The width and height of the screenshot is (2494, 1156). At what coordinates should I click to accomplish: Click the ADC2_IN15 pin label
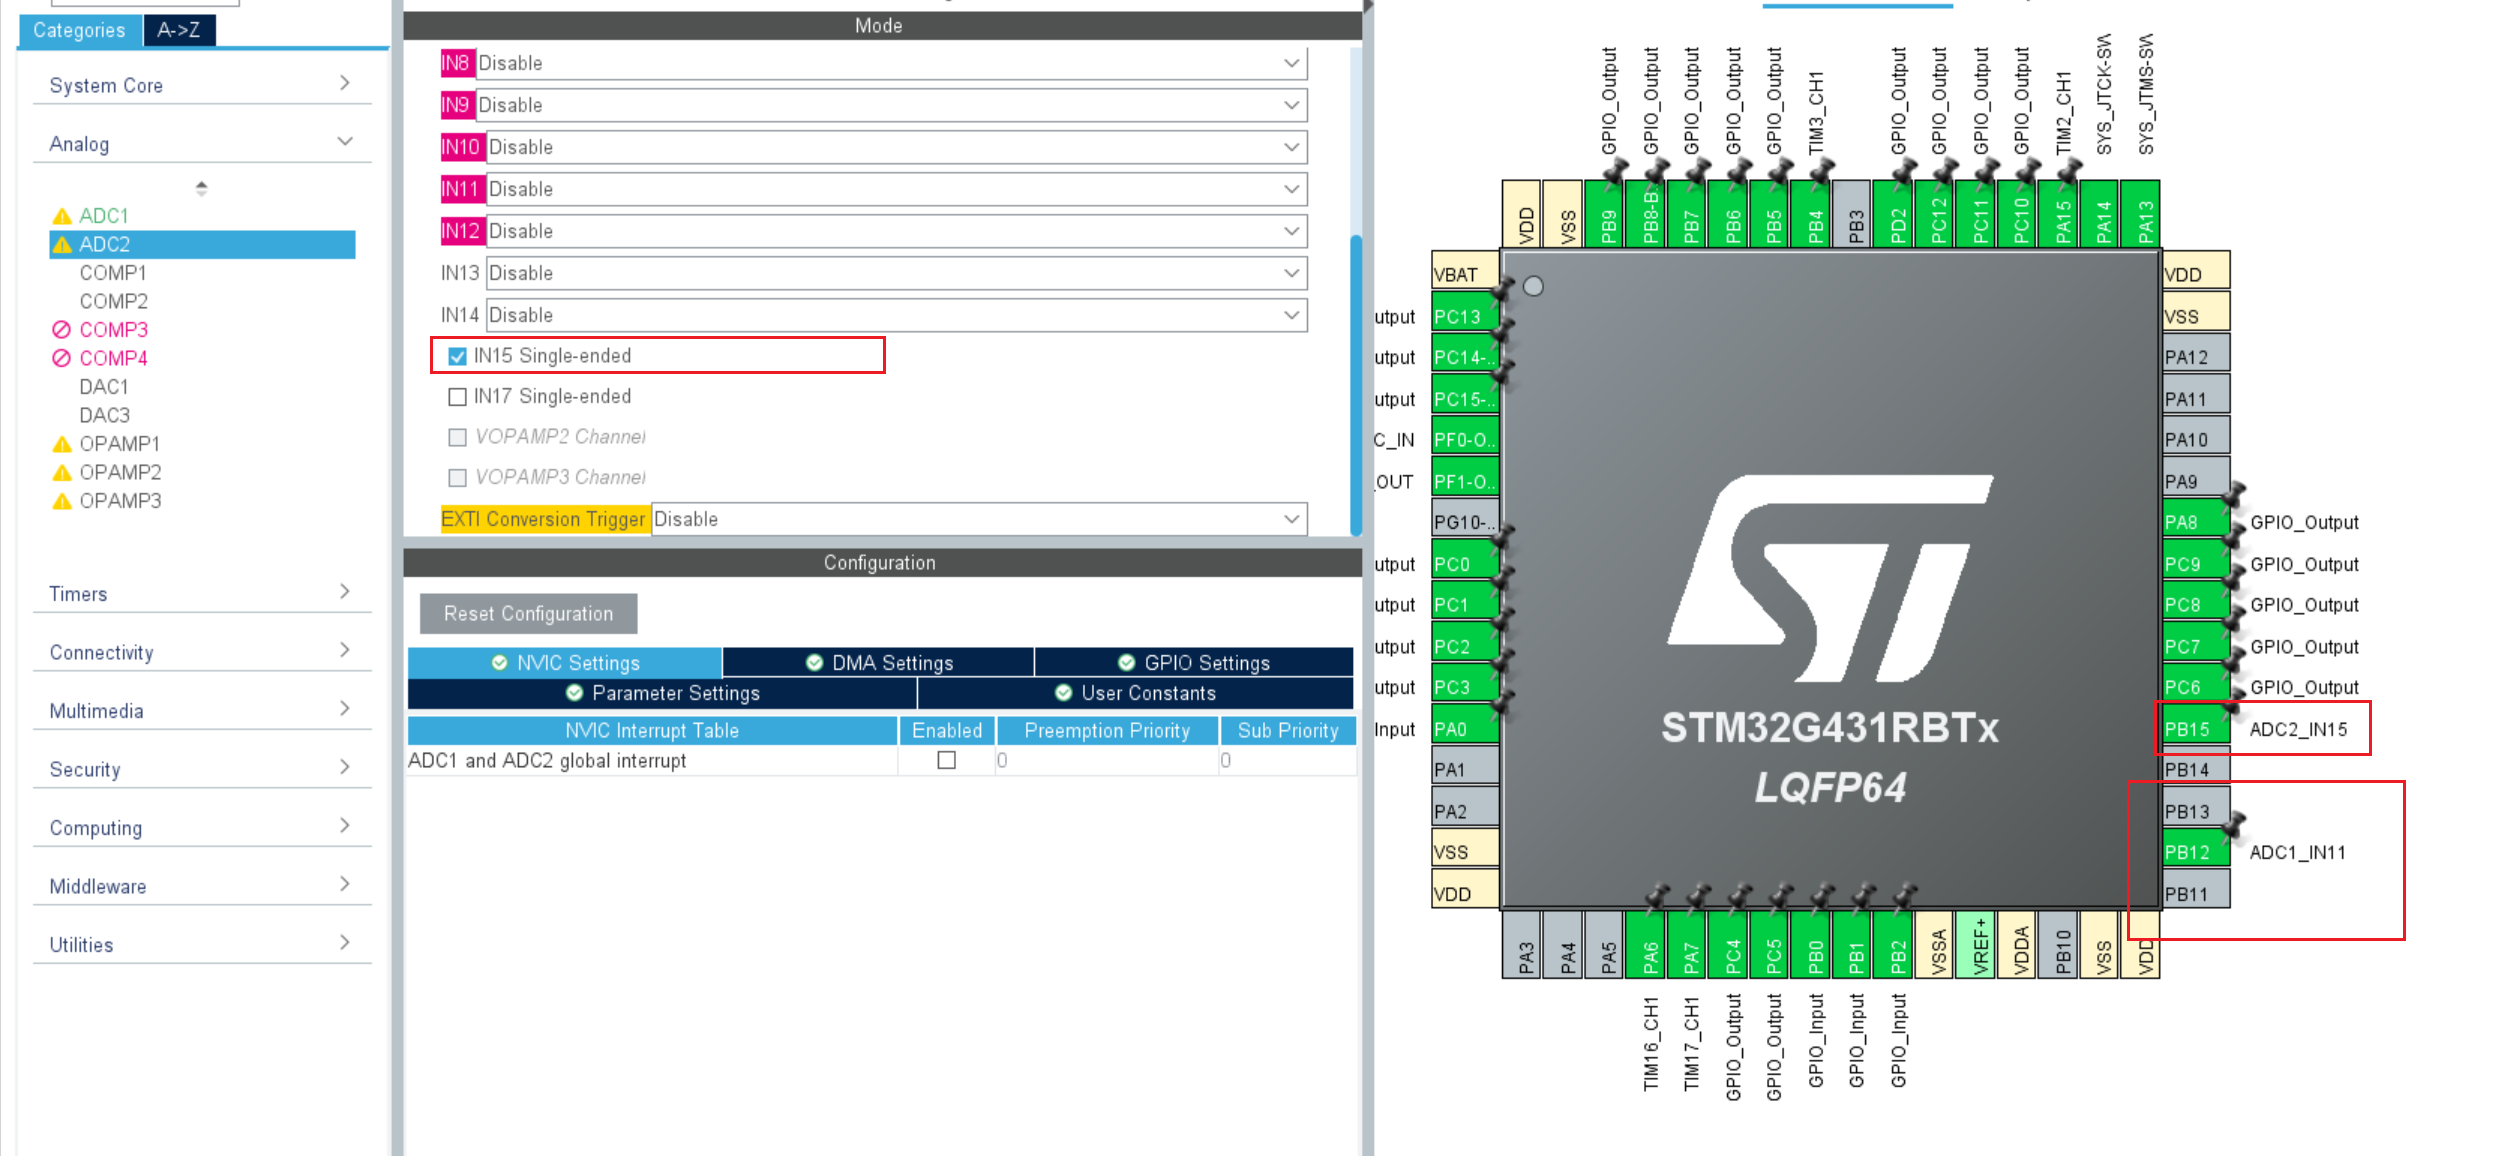pyautogui.click(x=2298, y=729)
